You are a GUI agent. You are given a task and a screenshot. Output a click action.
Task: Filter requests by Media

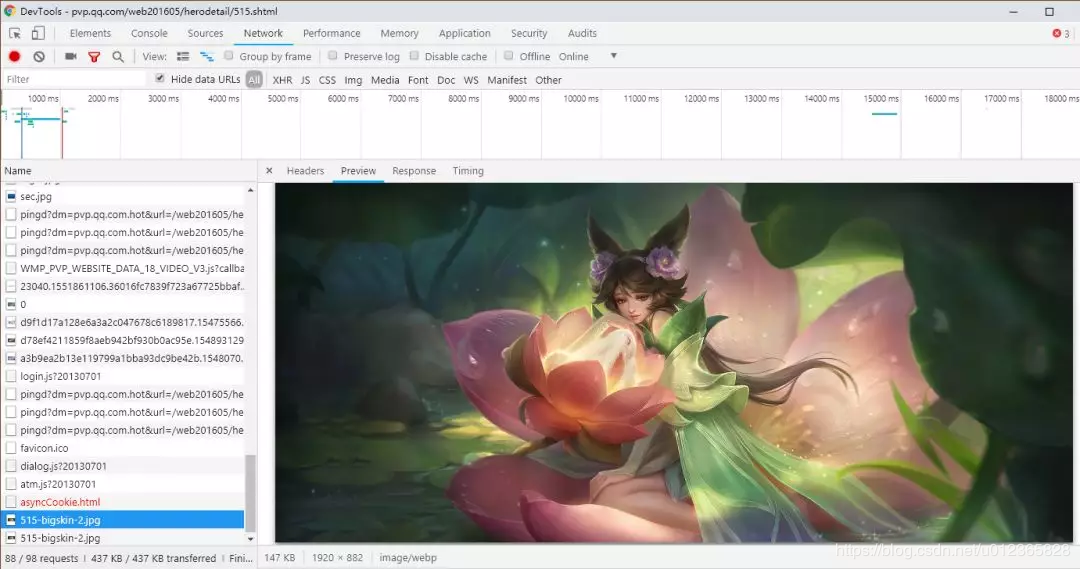point(385,80)
